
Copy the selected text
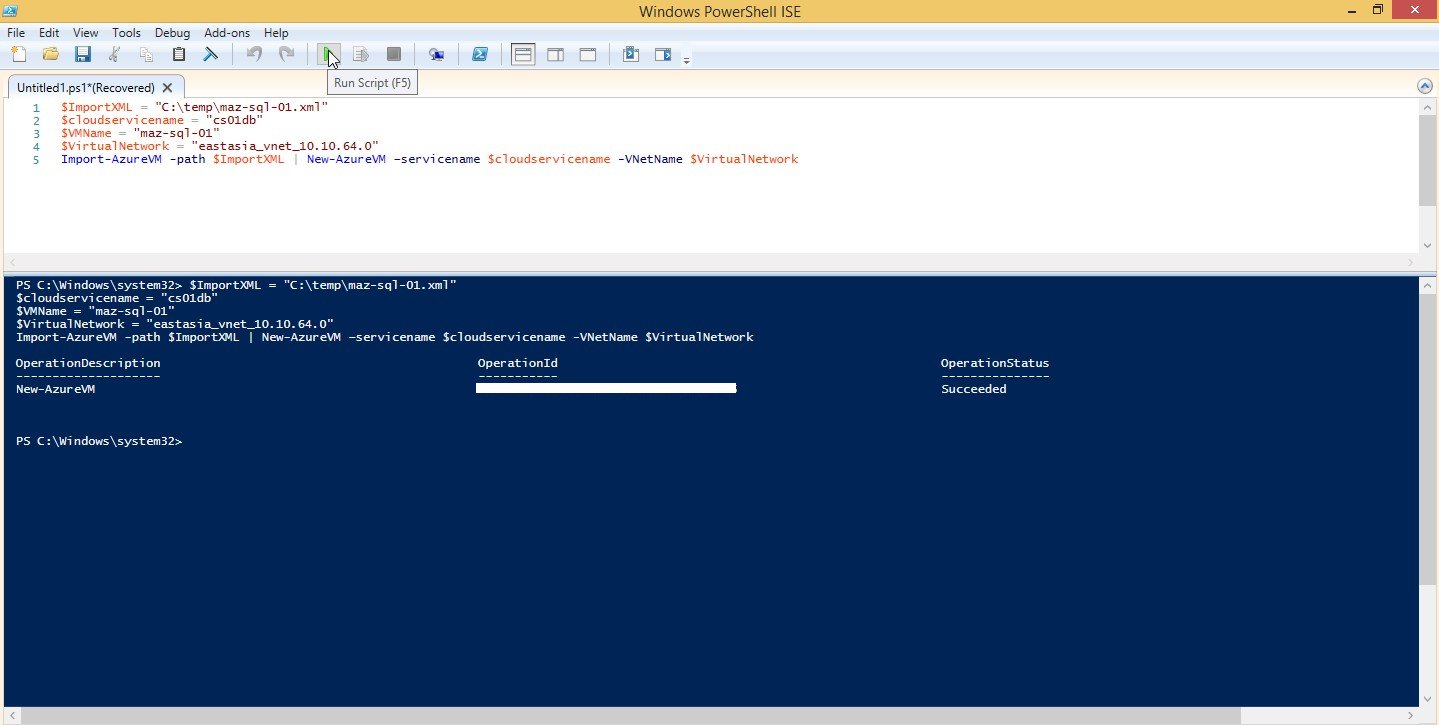point(147,54)
